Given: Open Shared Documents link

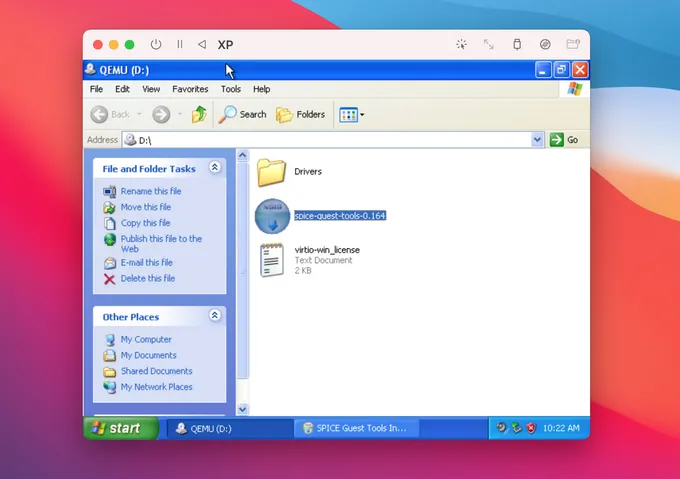Looking at the screenshot, I should pos(156,371).
